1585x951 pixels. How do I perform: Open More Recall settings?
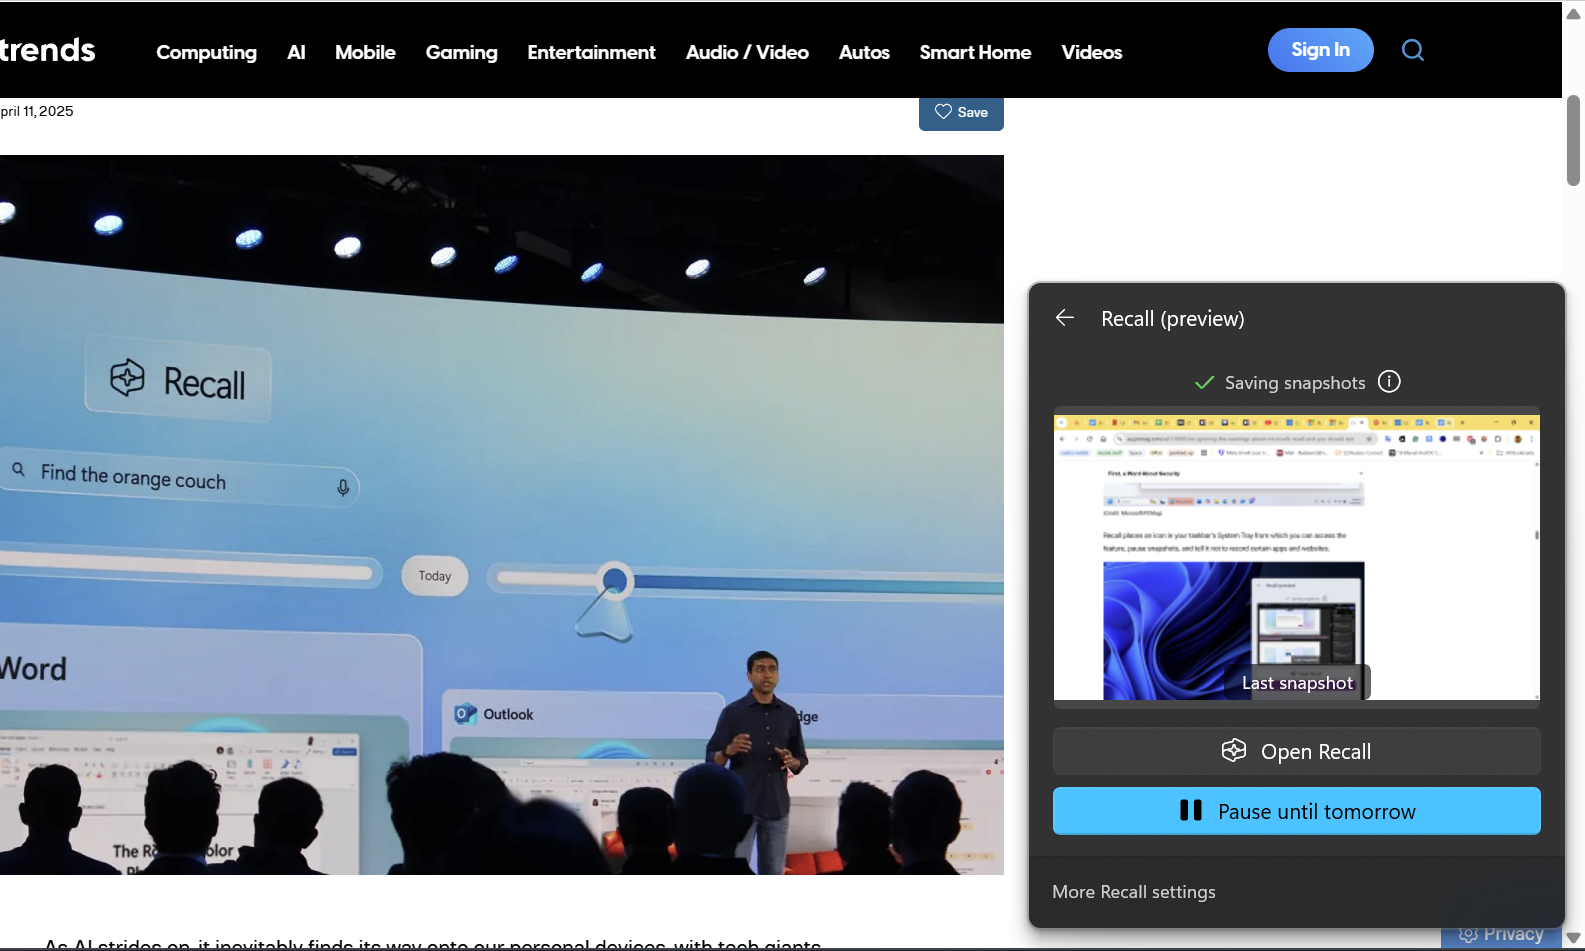click(x=1134, y=892)
